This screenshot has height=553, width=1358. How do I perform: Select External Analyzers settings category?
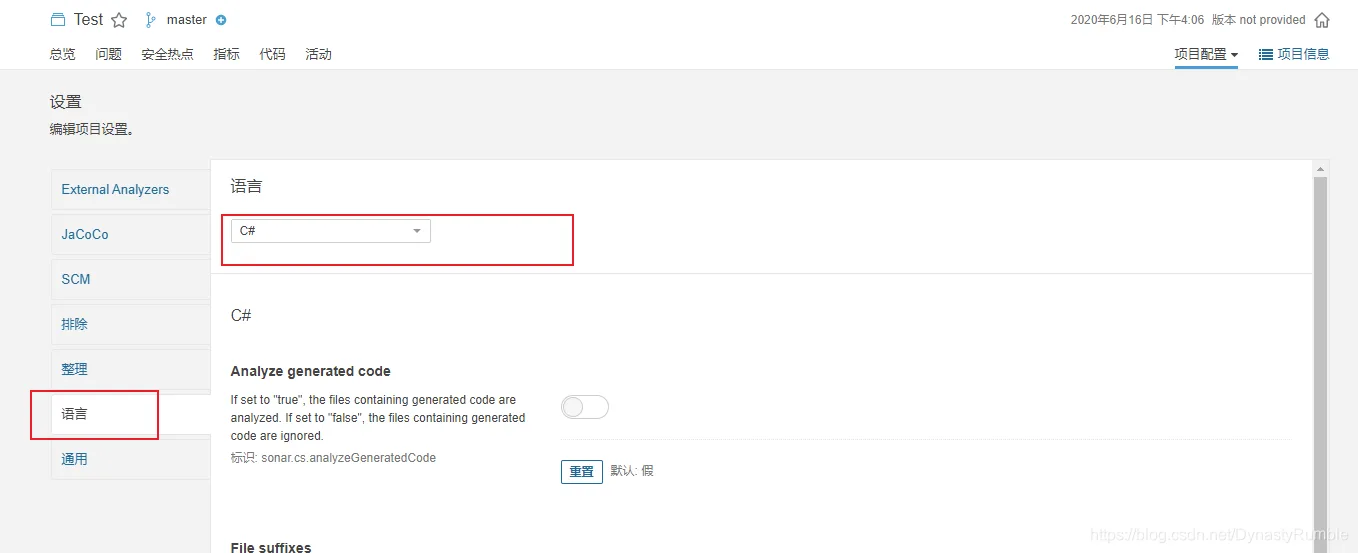[131, 189]
